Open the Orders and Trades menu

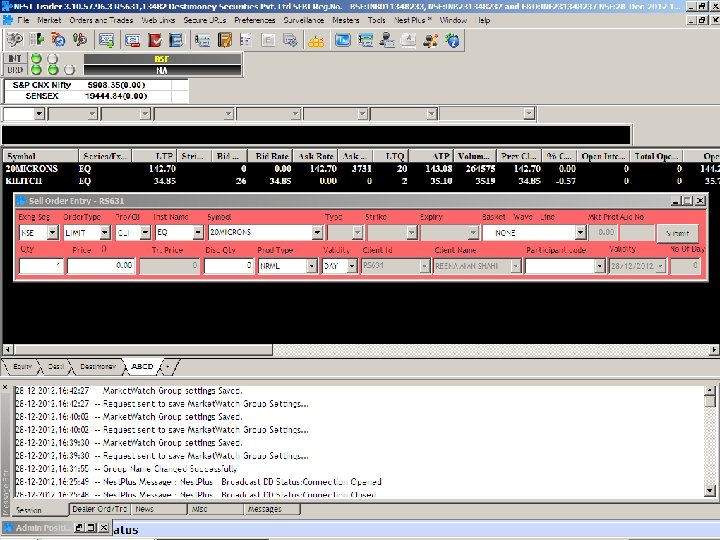click(101, 20)
